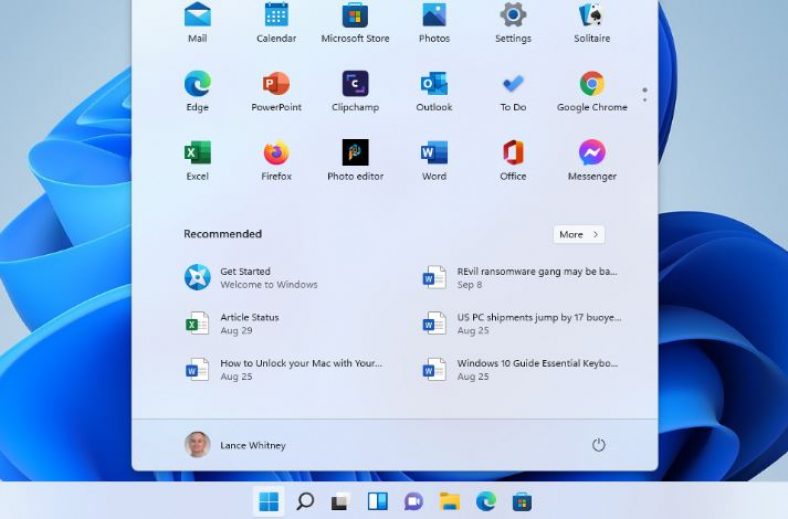Viewport: 788px width, 519px height.
Task: Launch Word
Action: (x=434, y=160)
